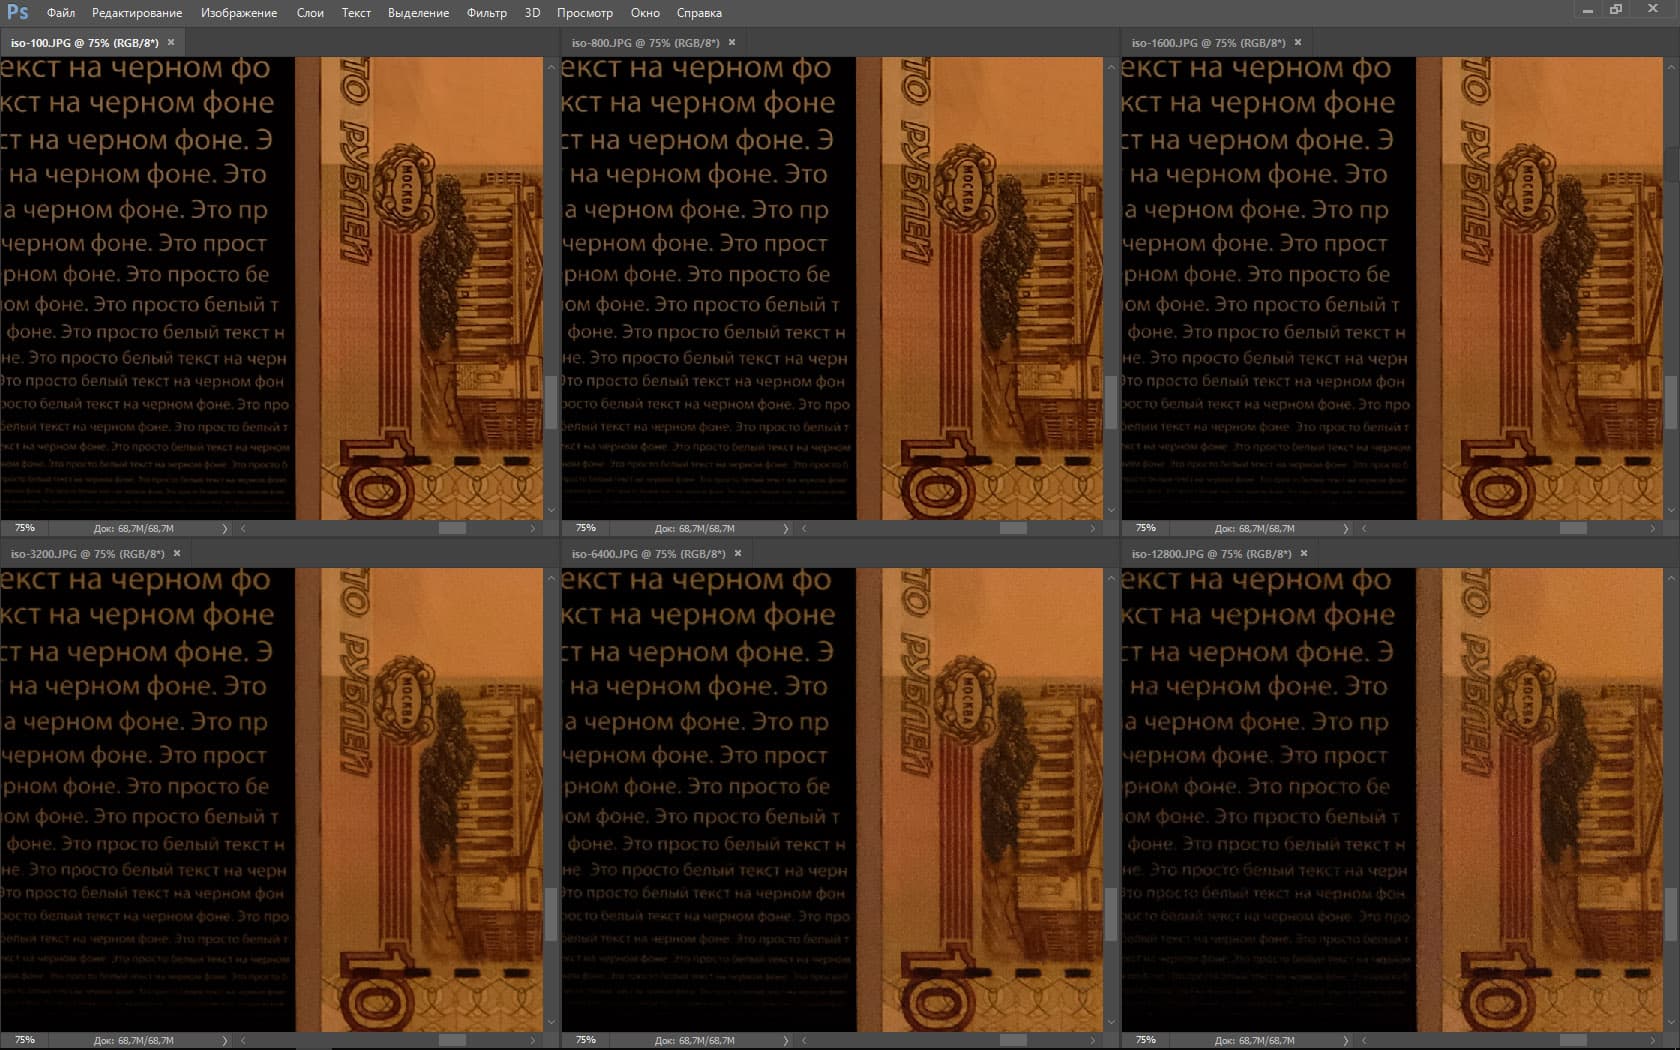
Task: Click scroll-left arrow in iso-100.JPG window
Action: (x=243, y=528)
